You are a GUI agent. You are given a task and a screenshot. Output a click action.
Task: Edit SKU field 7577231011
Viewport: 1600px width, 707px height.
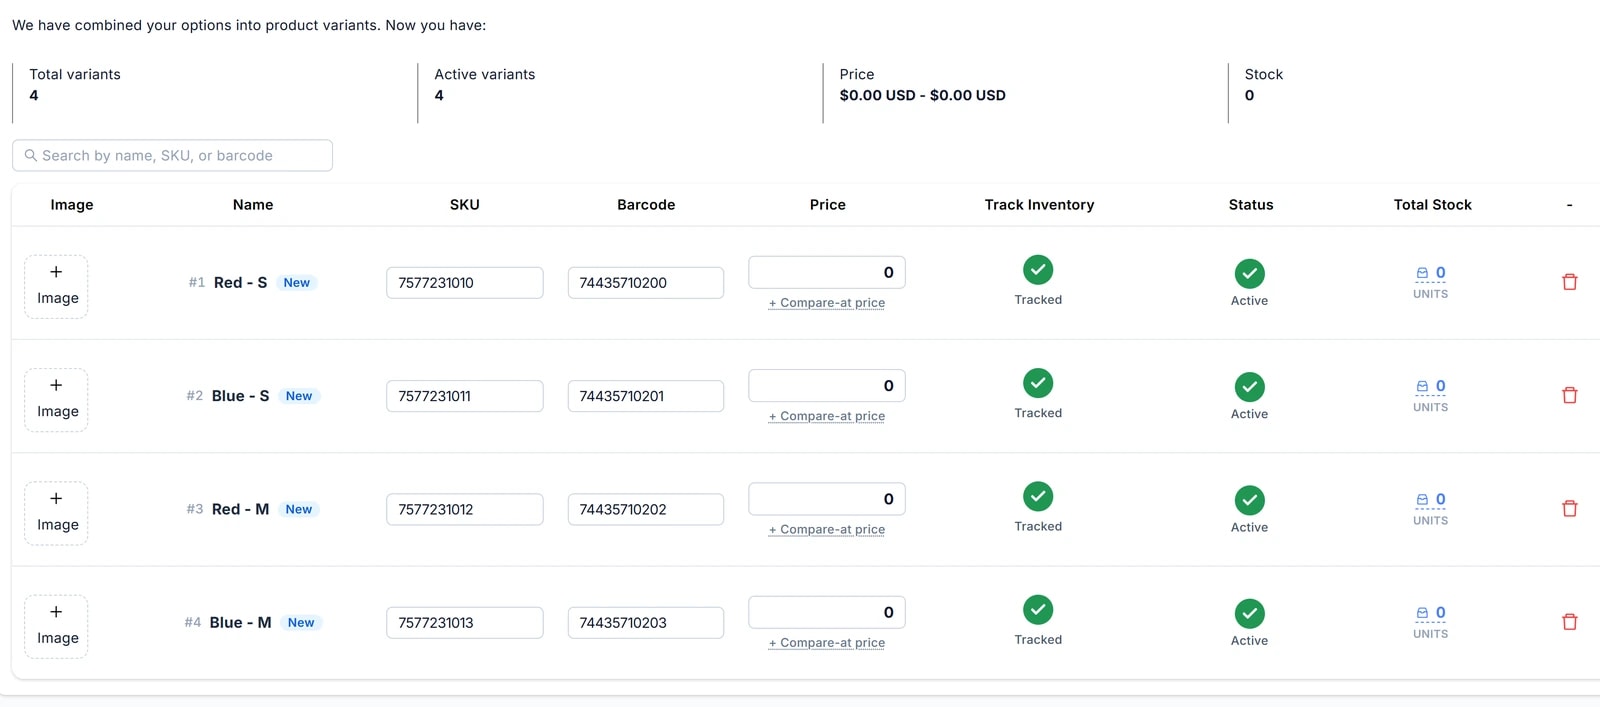coord(465,396)
